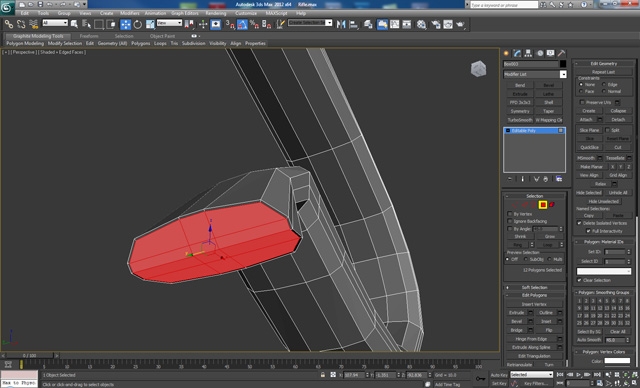
Task: Click the Render teapot icon
Action: [460, 24]
